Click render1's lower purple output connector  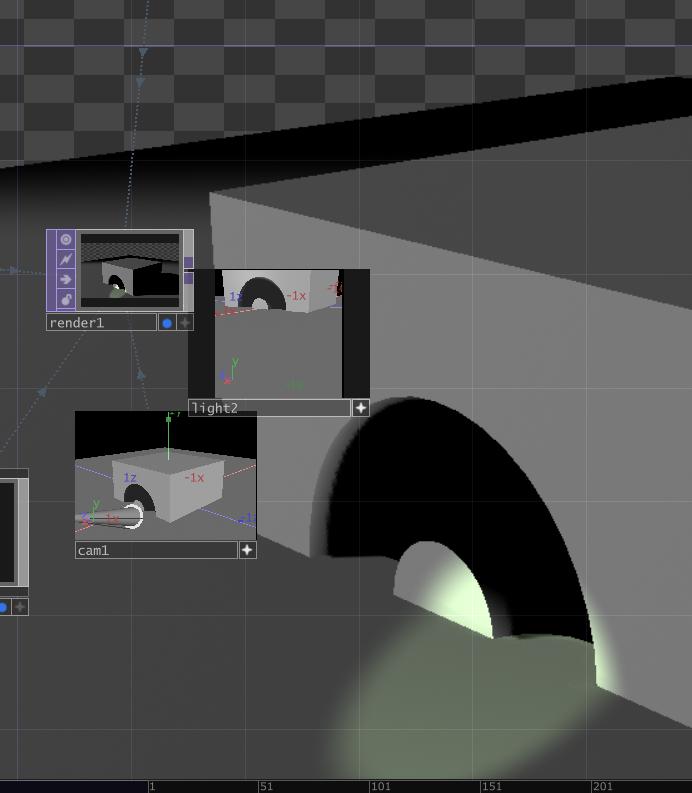click(x=189, y=278)
